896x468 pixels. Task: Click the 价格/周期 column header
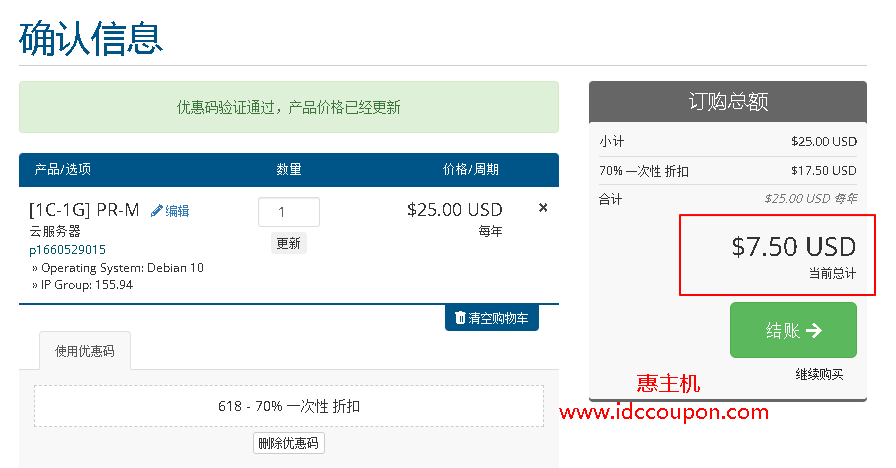tap(470, 169)
